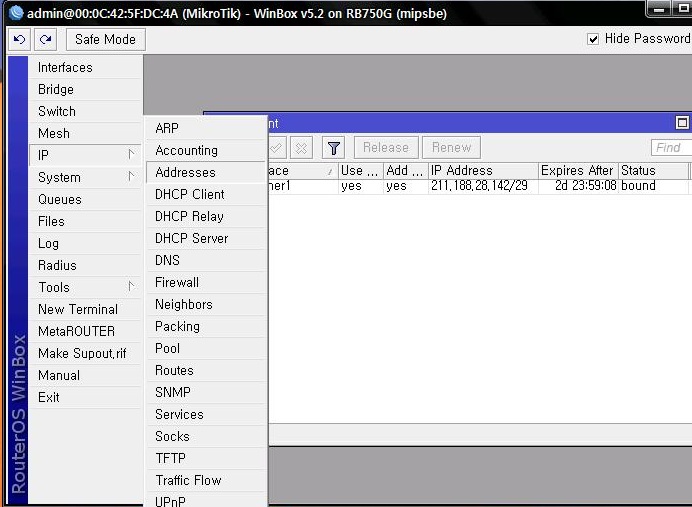Choose DHCP Client in IP submenu

[x=206, y=195]
